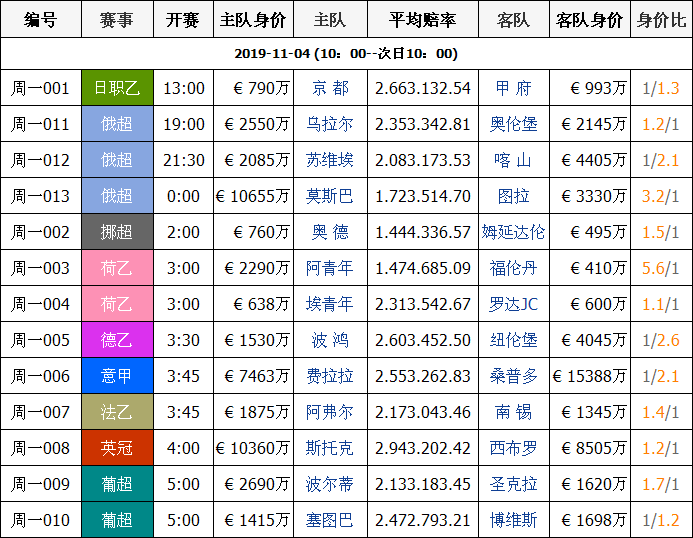Click home team 阿青年
The image size is (693, 538).
tap(330, 268)
